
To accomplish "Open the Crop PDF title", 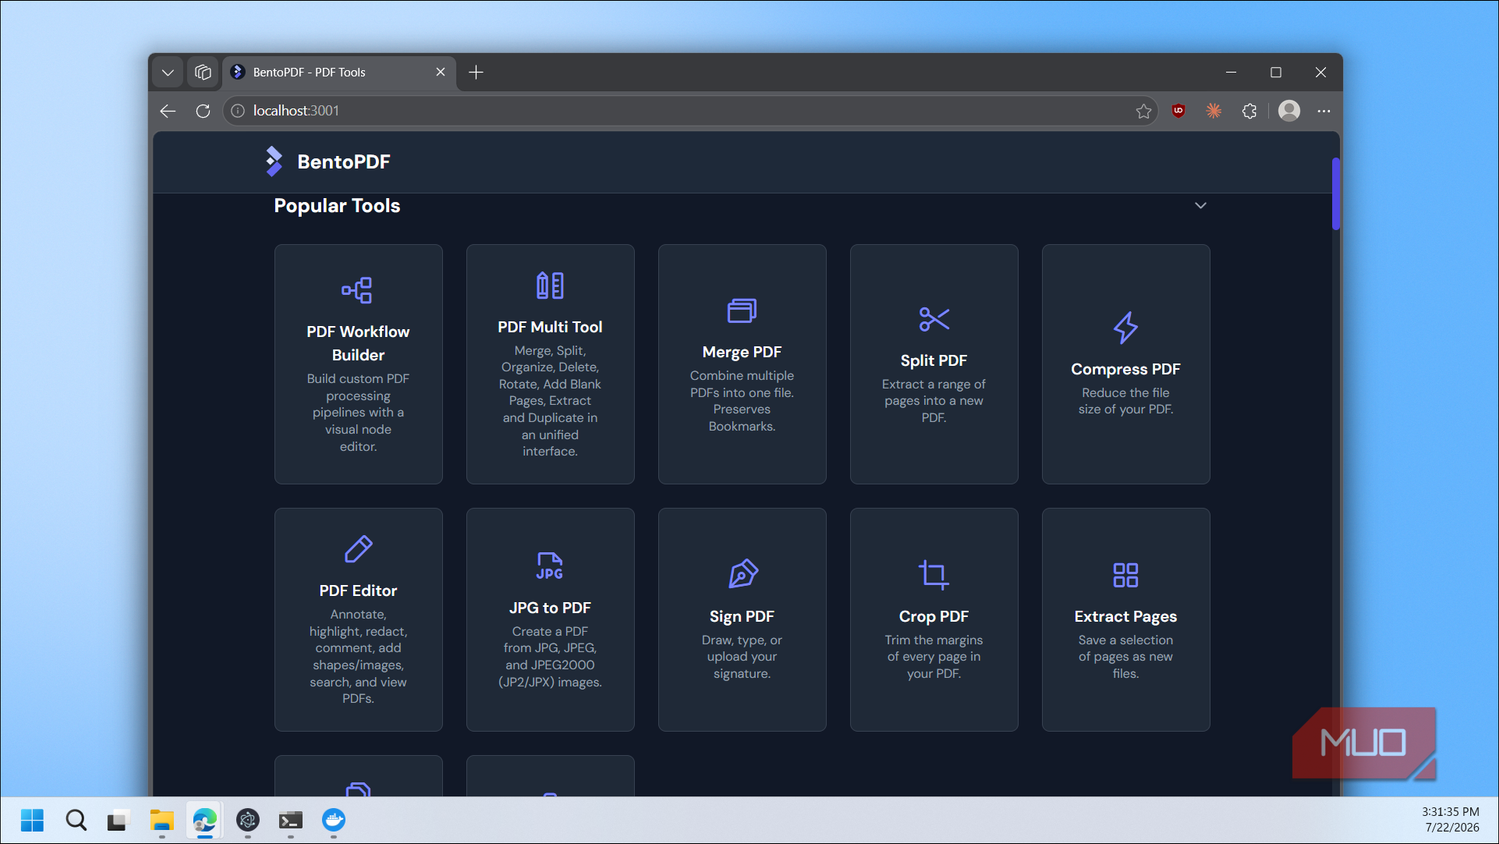I will click(934, 617).
